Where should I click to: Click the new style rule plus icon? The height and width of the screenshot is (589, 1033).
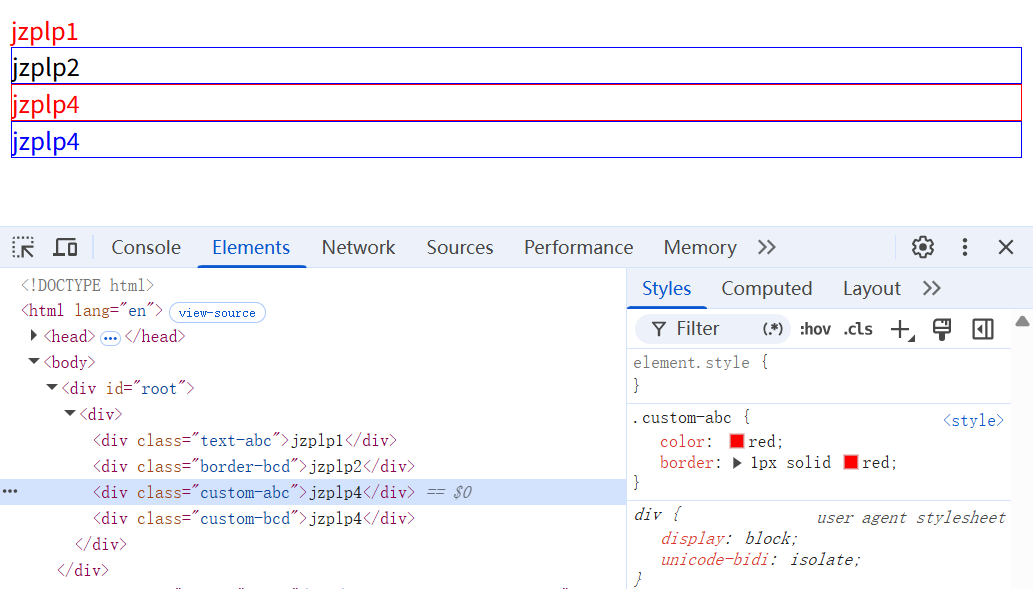pyautogui.click(x=902, y=329)
